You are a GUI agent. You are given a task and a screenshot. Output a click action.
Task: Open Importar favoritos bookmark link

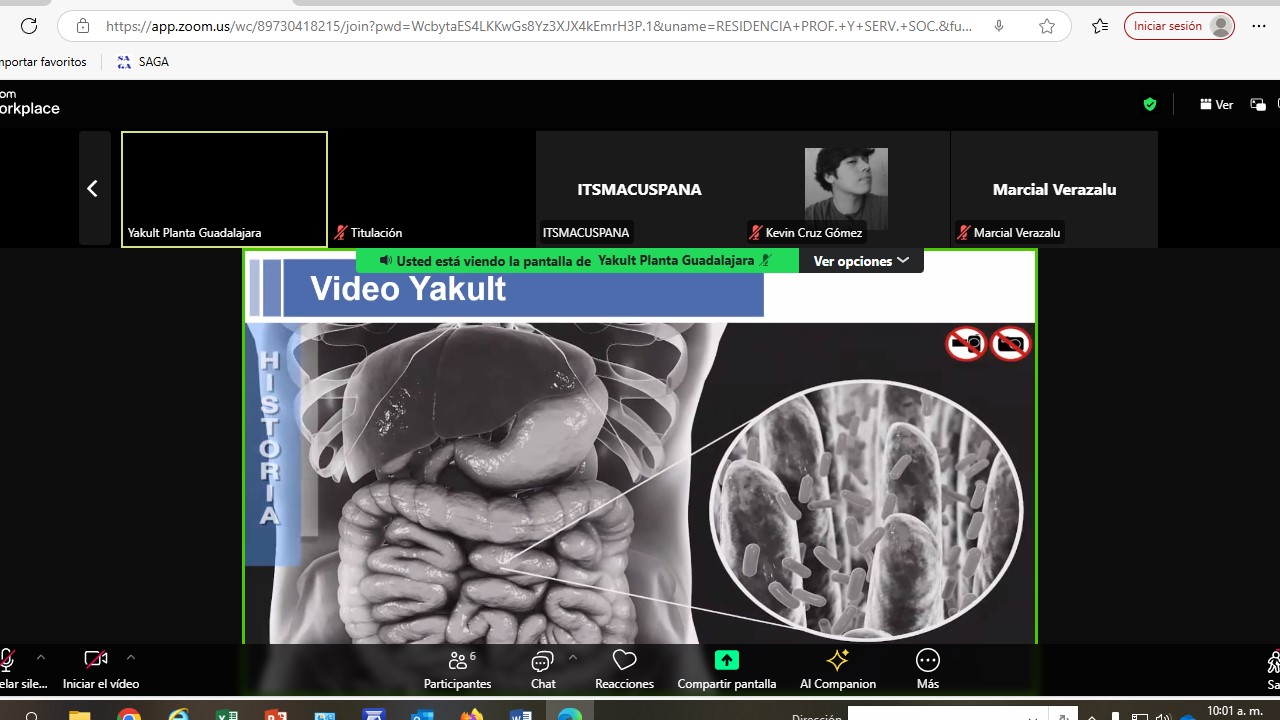[x=43, y=62]
